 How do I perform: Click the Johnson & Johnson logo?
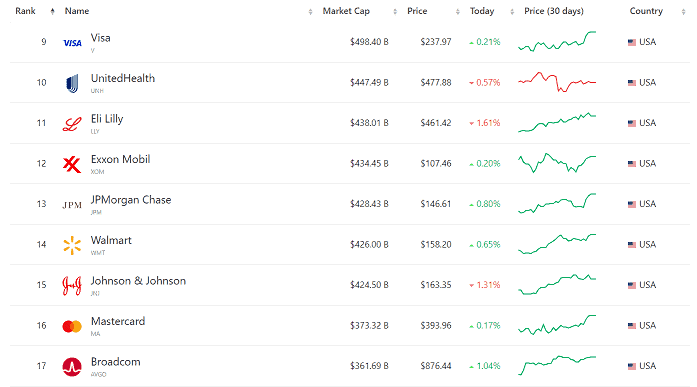[x=72, y=286]
